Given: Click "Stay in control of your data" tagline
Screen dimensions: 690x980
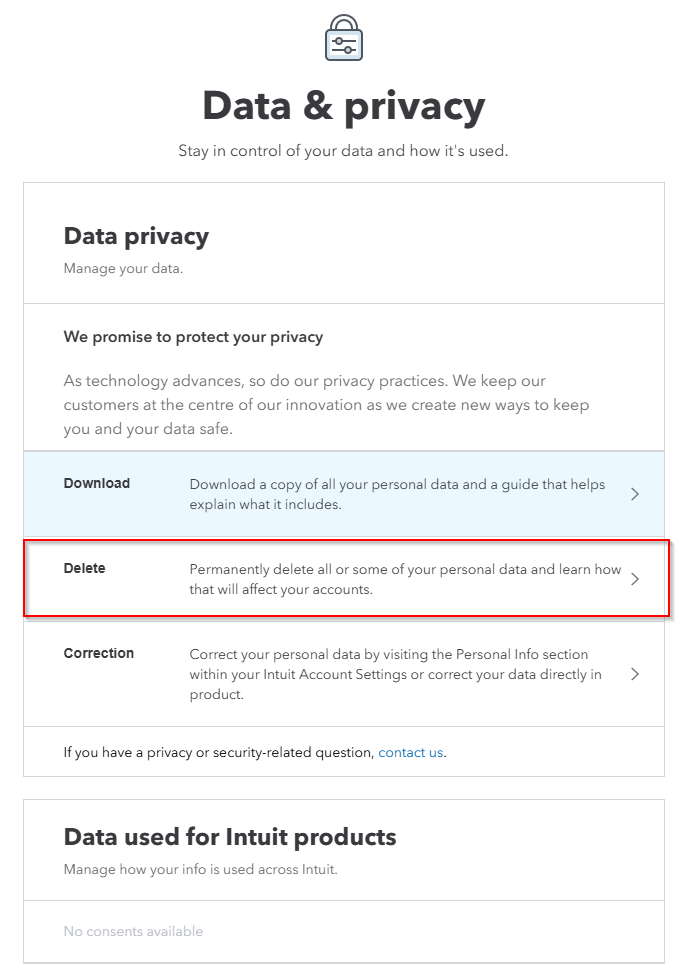Looking at the screenshot, I should click(x=344, y=151).
